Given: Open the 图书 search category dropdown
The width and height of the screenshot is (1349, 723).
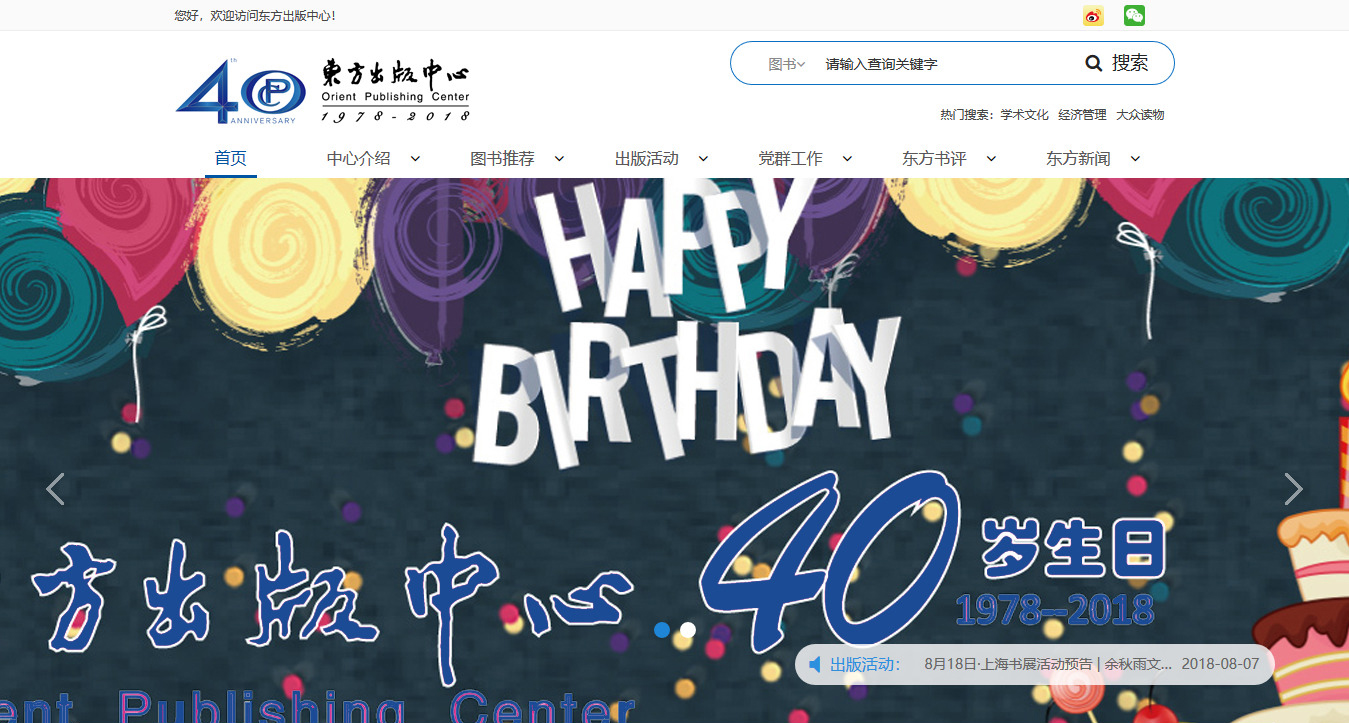Looking at the screenshot, I should pos(786,64).
